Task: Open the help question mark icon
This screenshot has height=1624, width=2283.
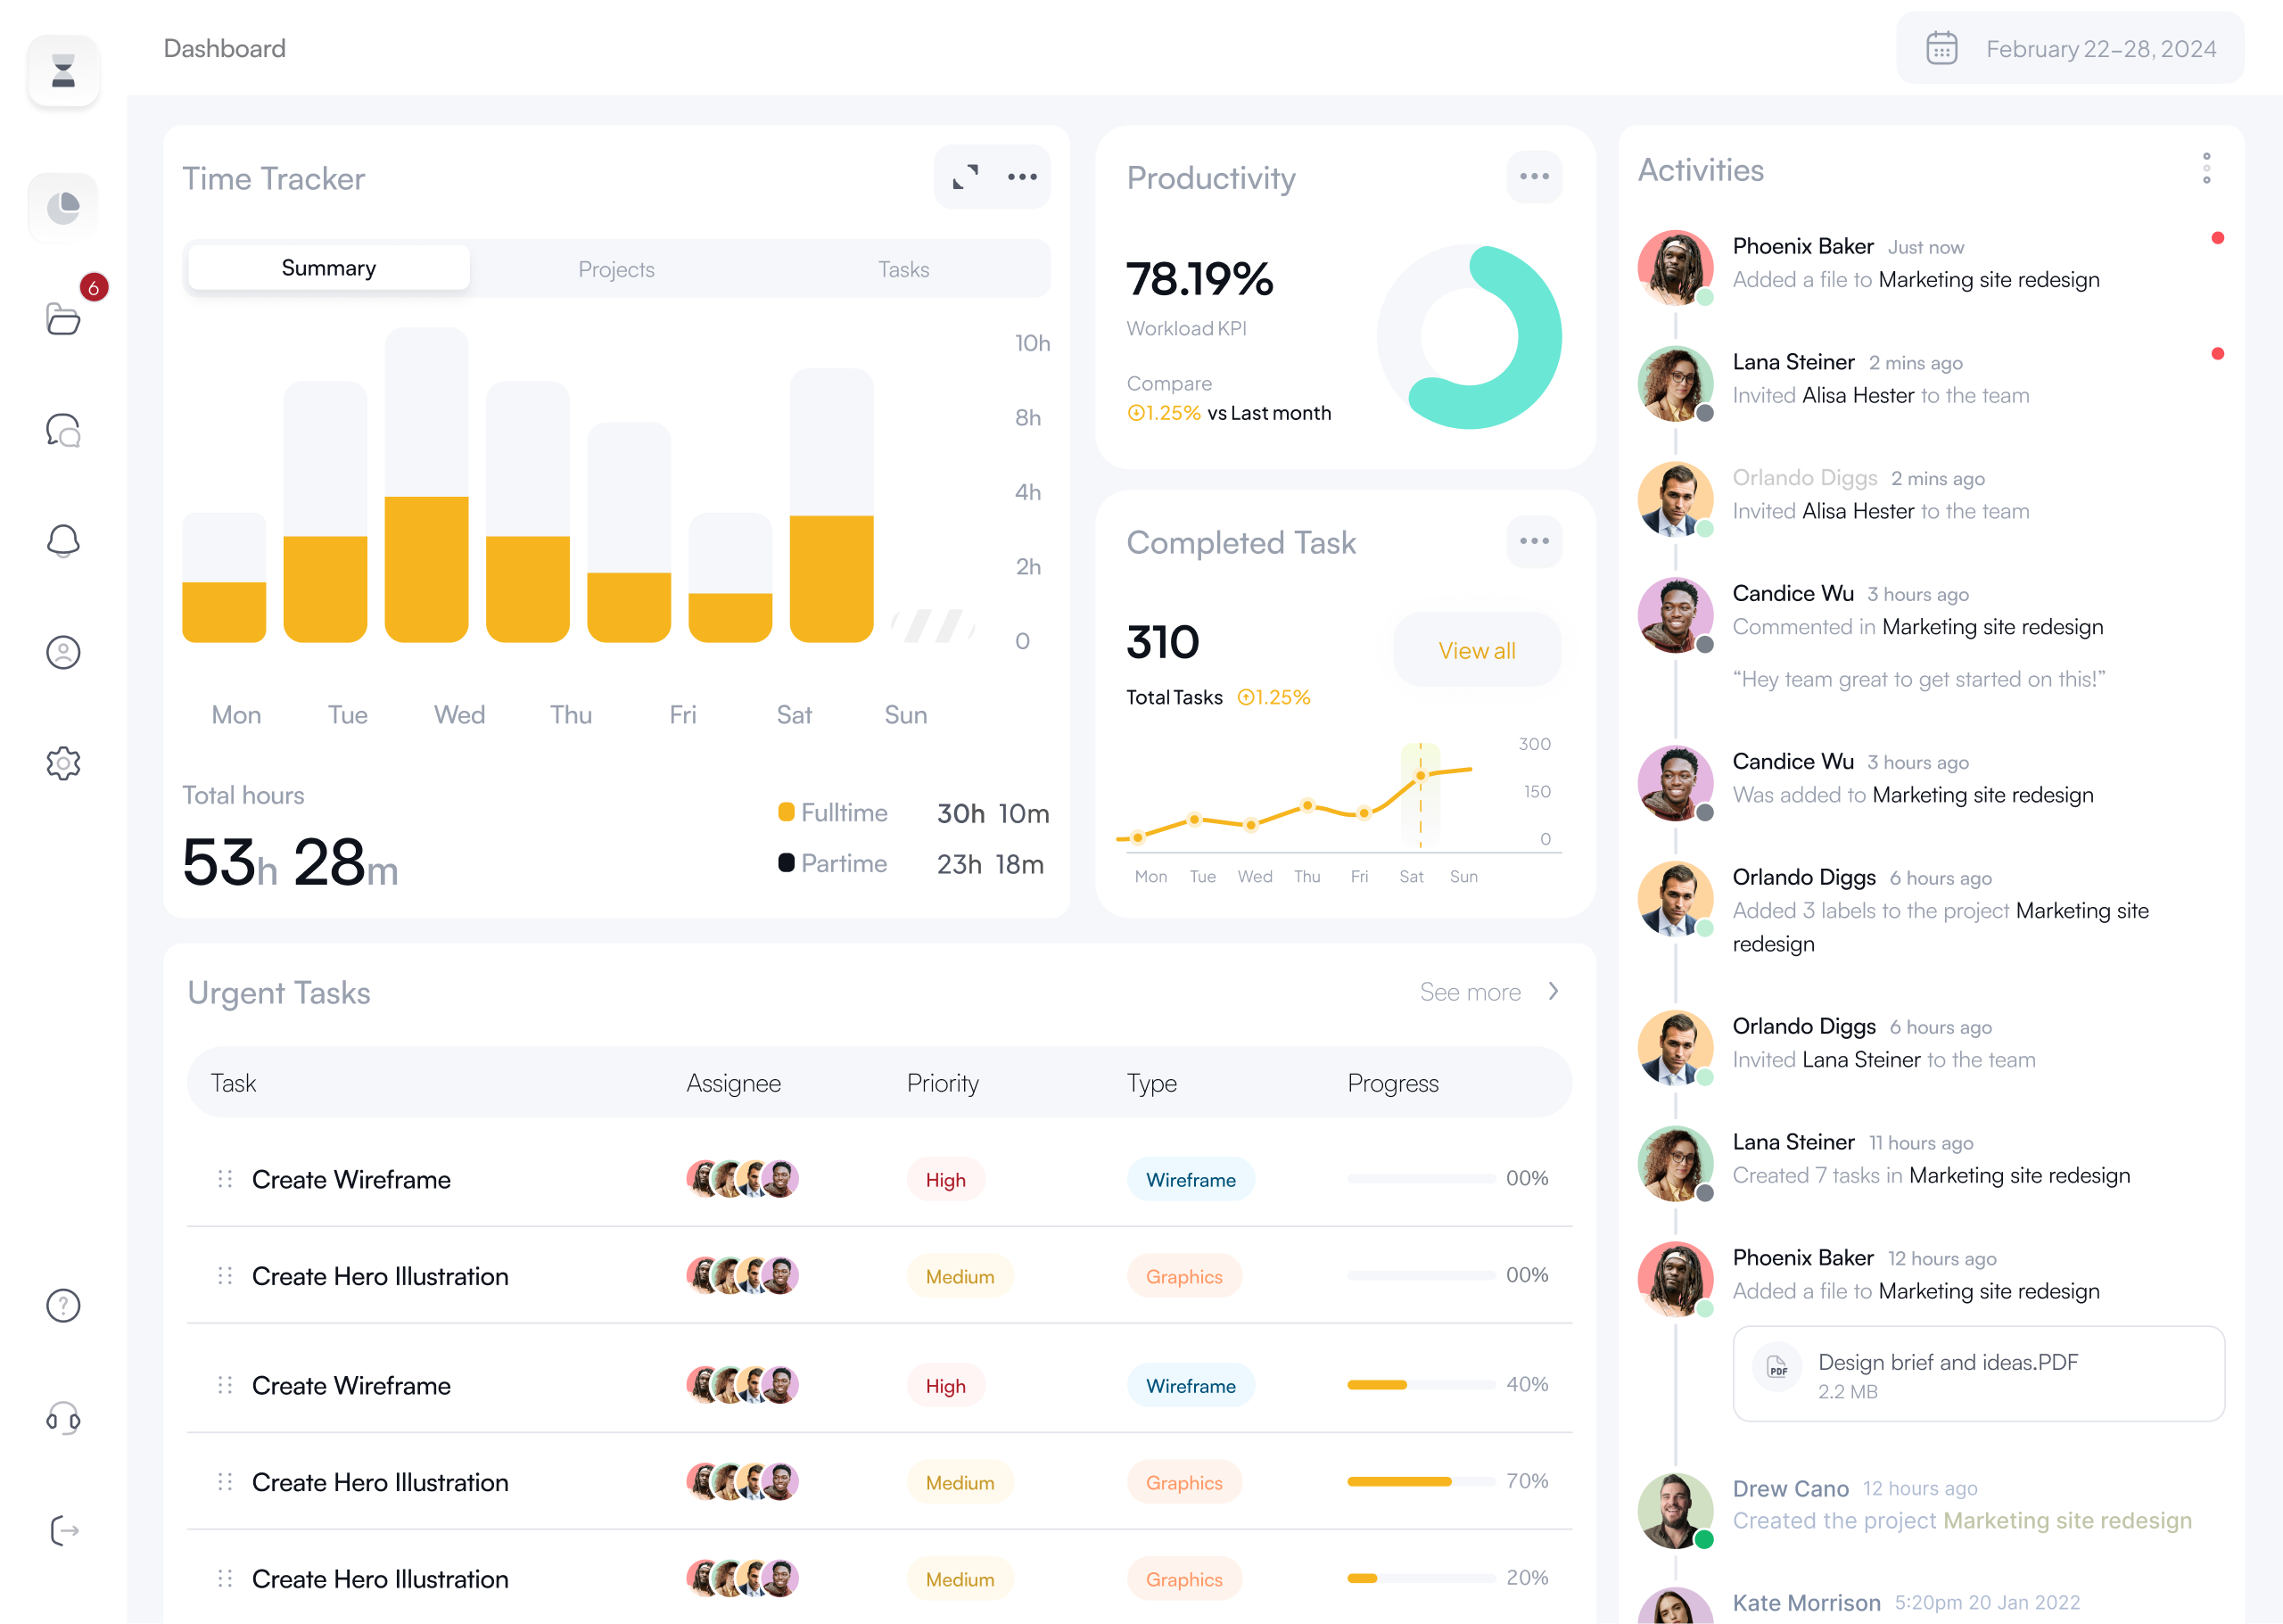Action: click(x=63, y=1305)
